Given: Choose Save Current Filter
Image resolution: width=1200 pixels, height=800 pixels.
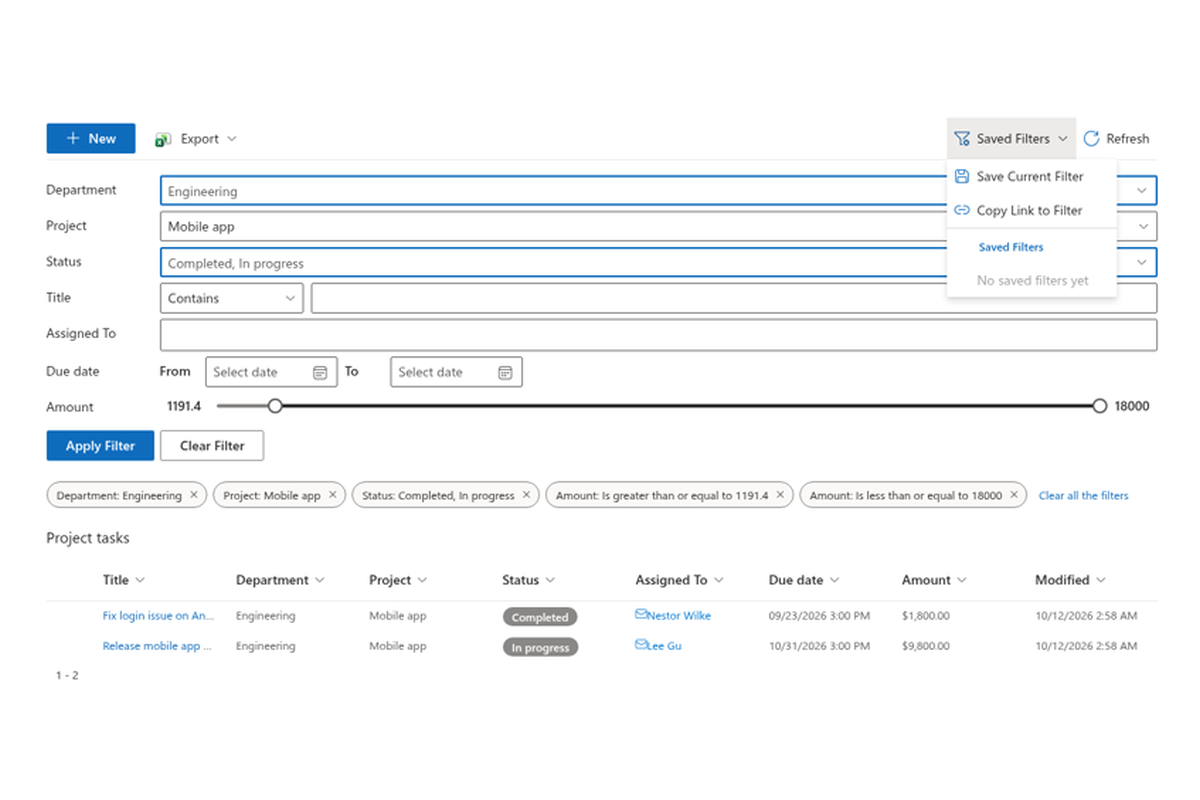Looking at the screenshot, I should pos(1031,176).
